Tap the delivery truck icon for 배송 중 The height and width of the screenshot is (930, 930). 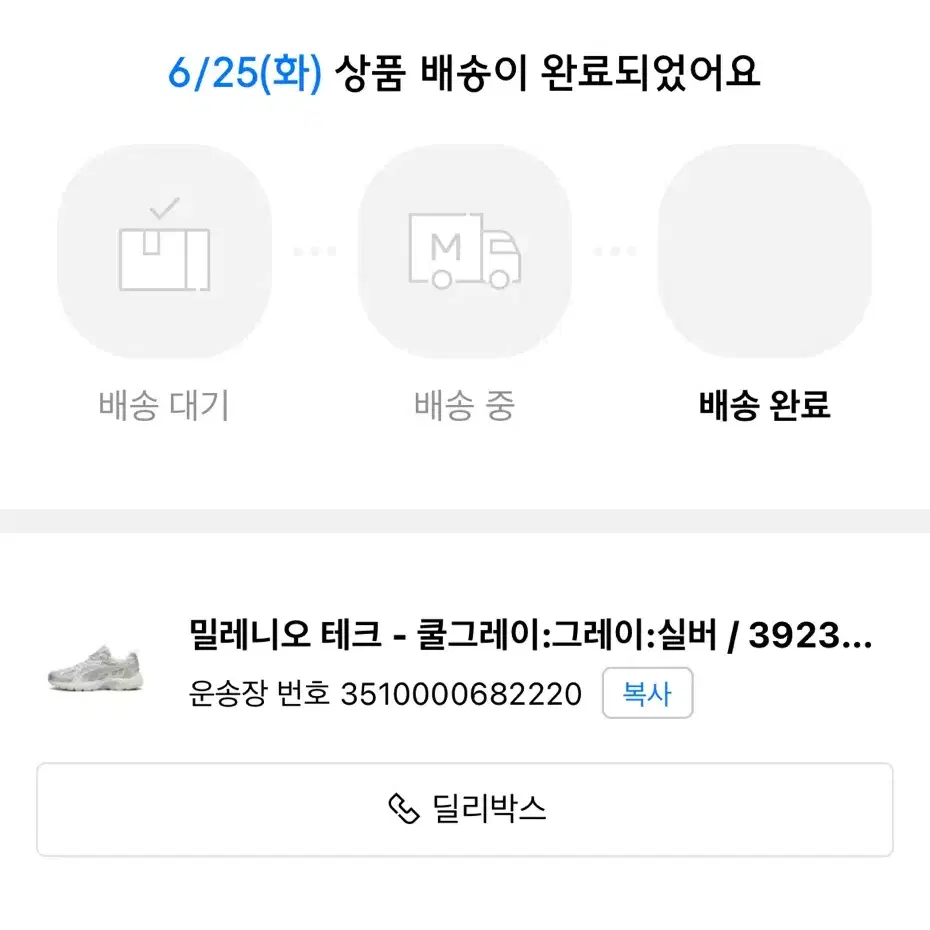464,251
